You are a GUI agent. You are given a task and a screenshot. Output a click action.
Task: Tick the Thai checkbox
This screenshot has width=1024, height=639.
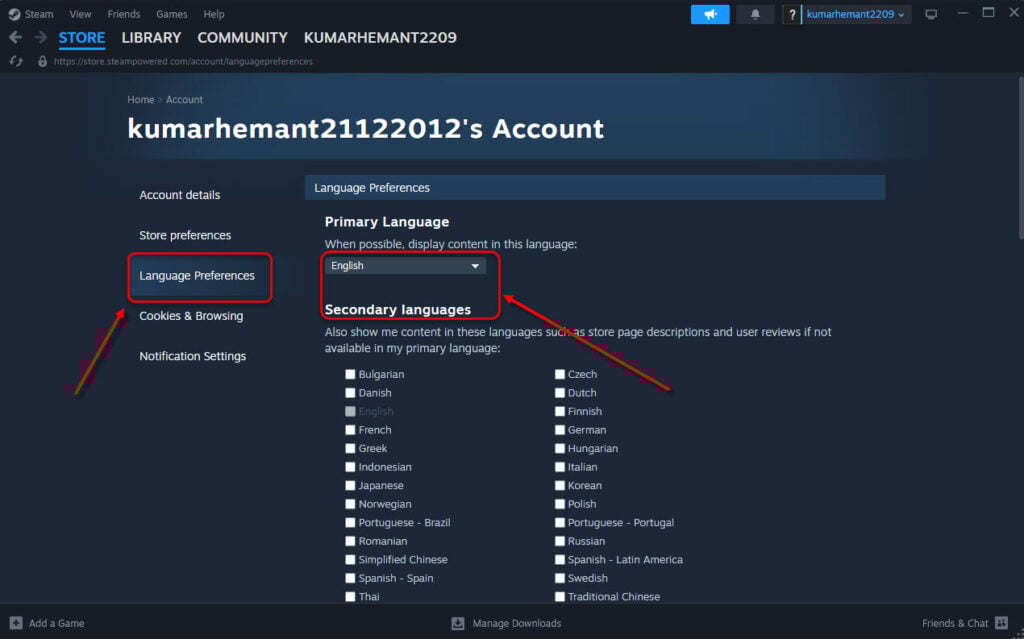(350, 597)
